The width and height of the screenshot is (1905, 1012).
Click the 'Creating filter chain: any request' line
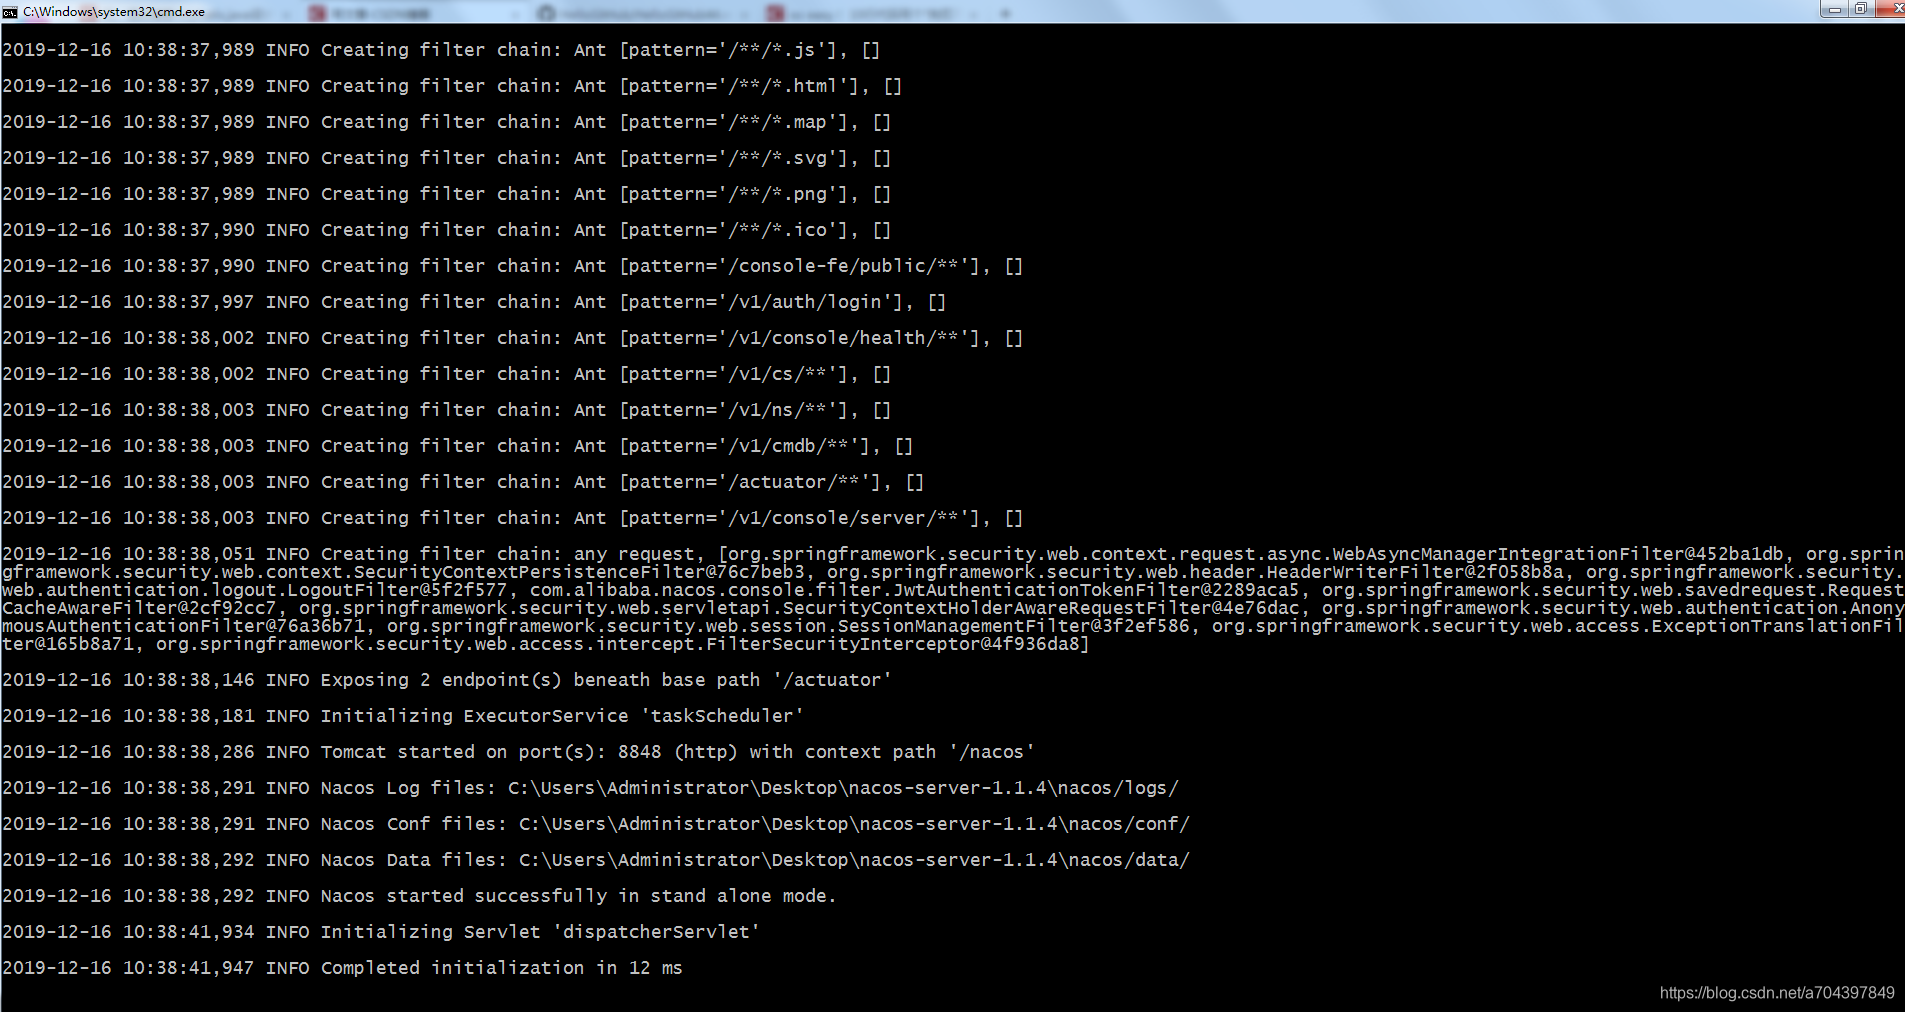point(952,598)
